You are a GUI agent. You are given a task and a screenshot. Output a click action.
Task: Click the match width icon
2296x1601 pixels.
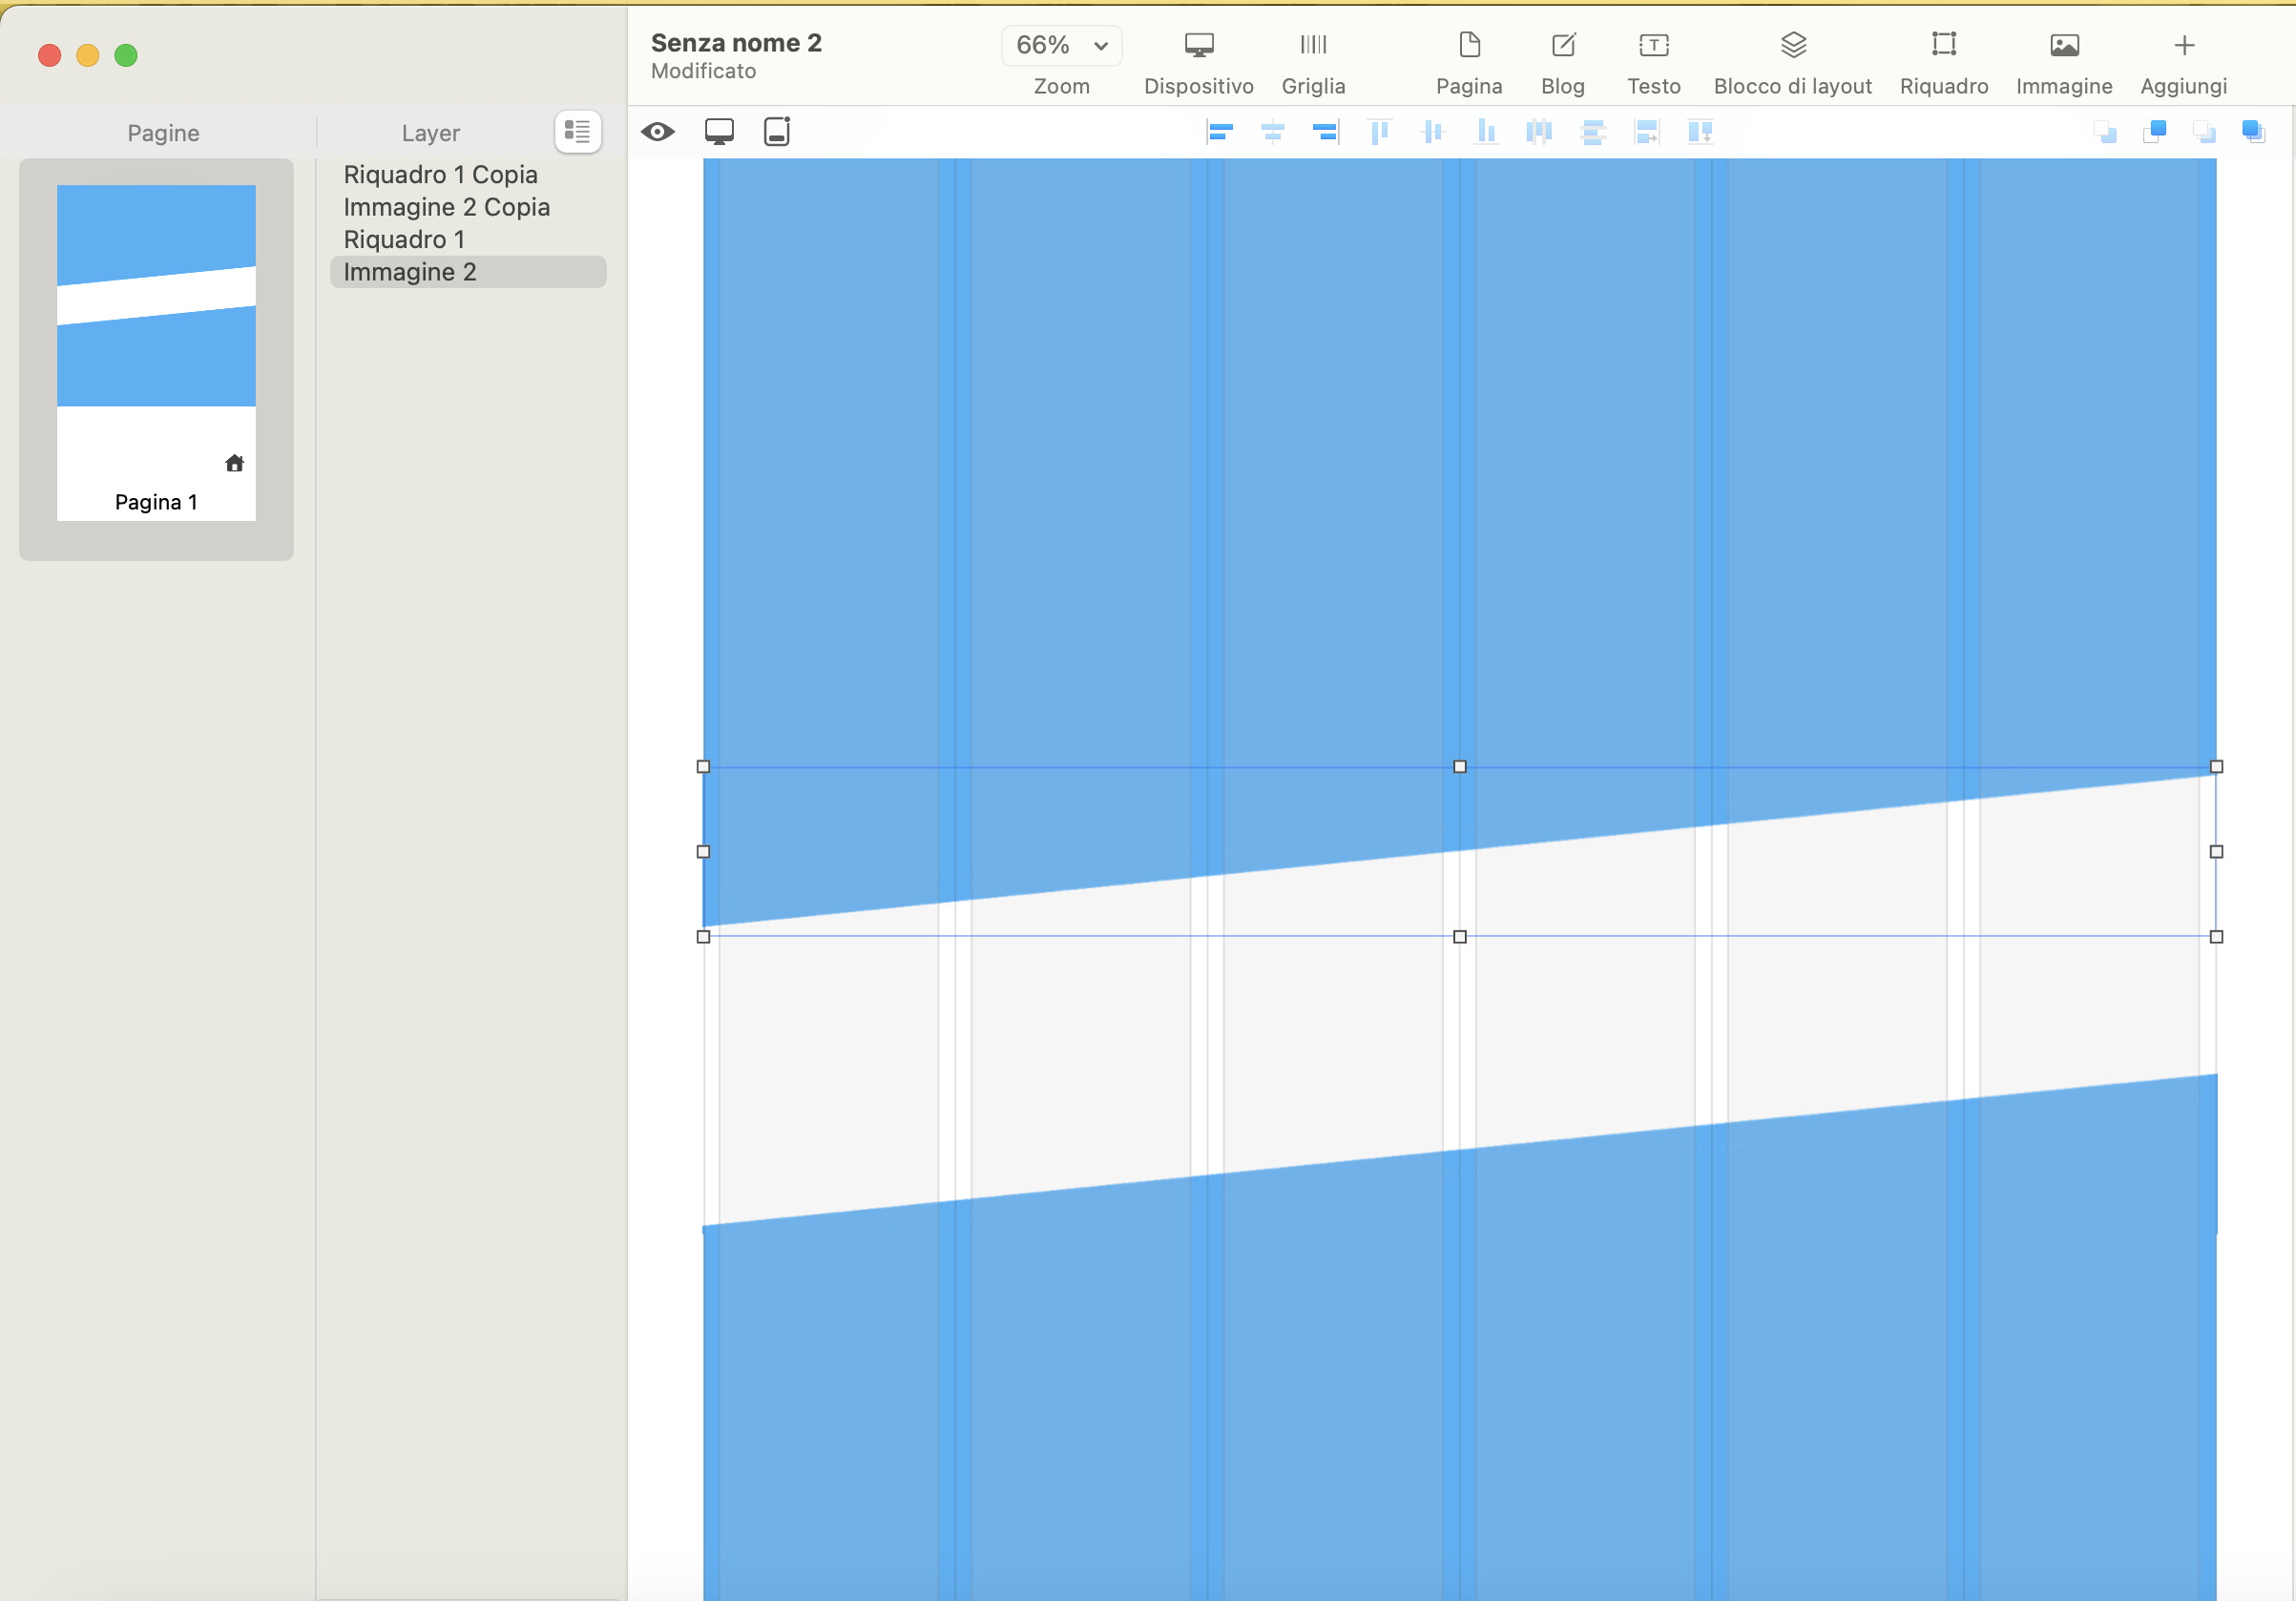tap(1646, 132)
